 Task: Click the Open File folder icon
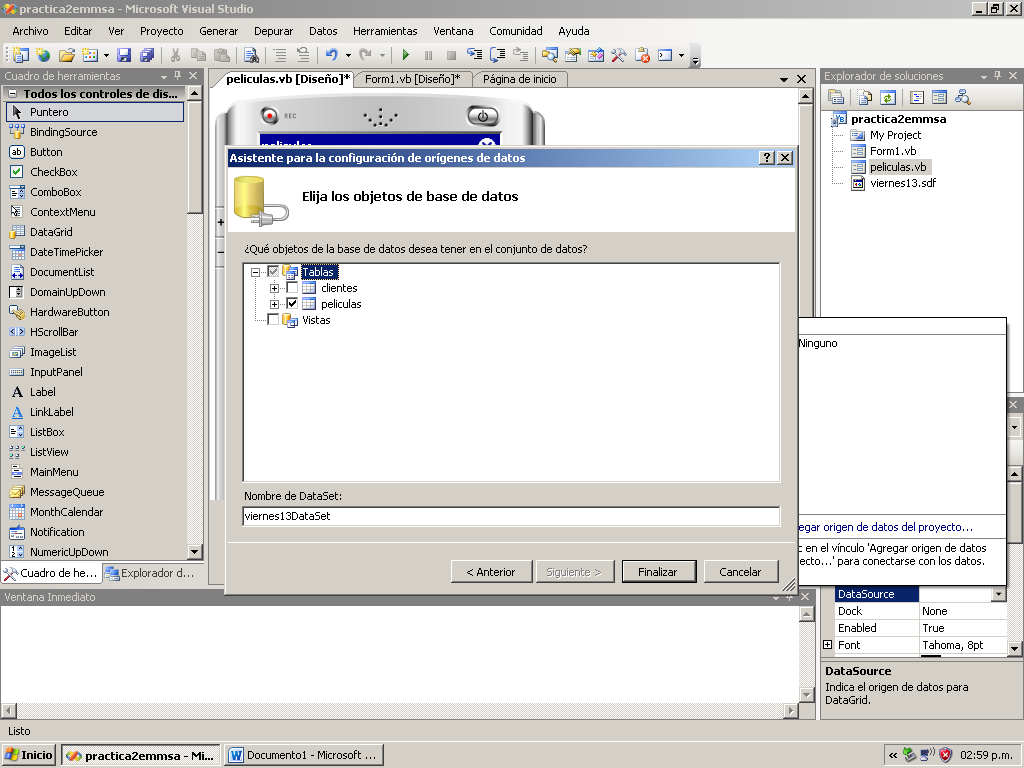coord(67,56)
